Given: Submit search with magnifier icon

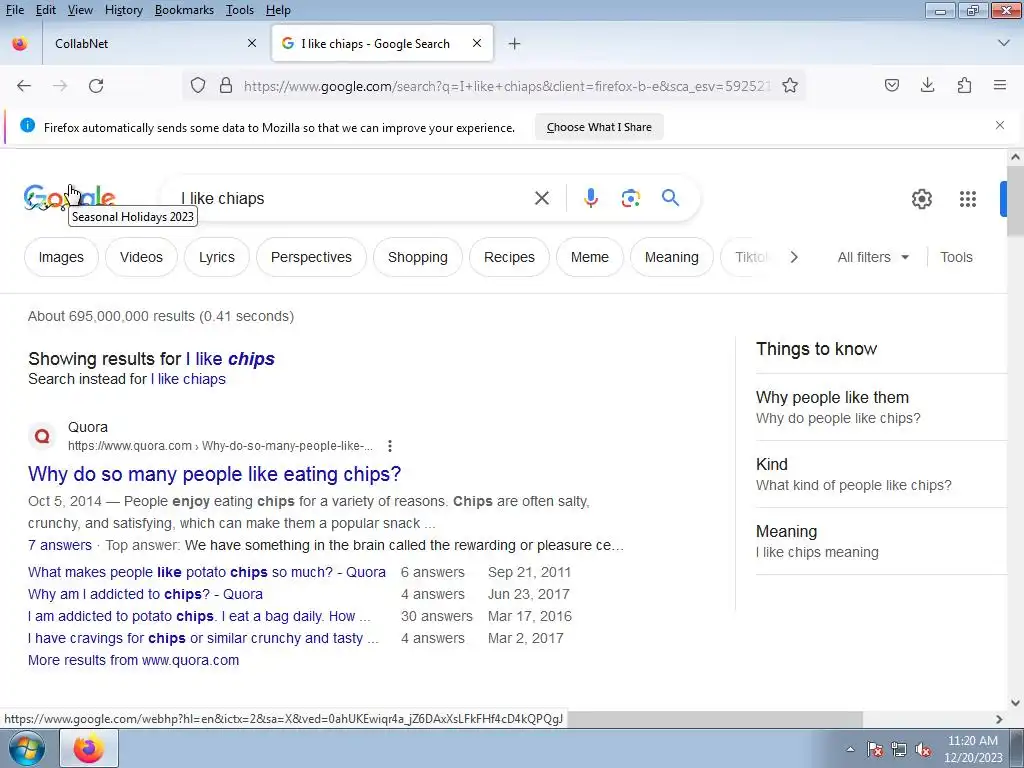Looking at the screenshot, I should pyautogui.click(x=671, y=198).
